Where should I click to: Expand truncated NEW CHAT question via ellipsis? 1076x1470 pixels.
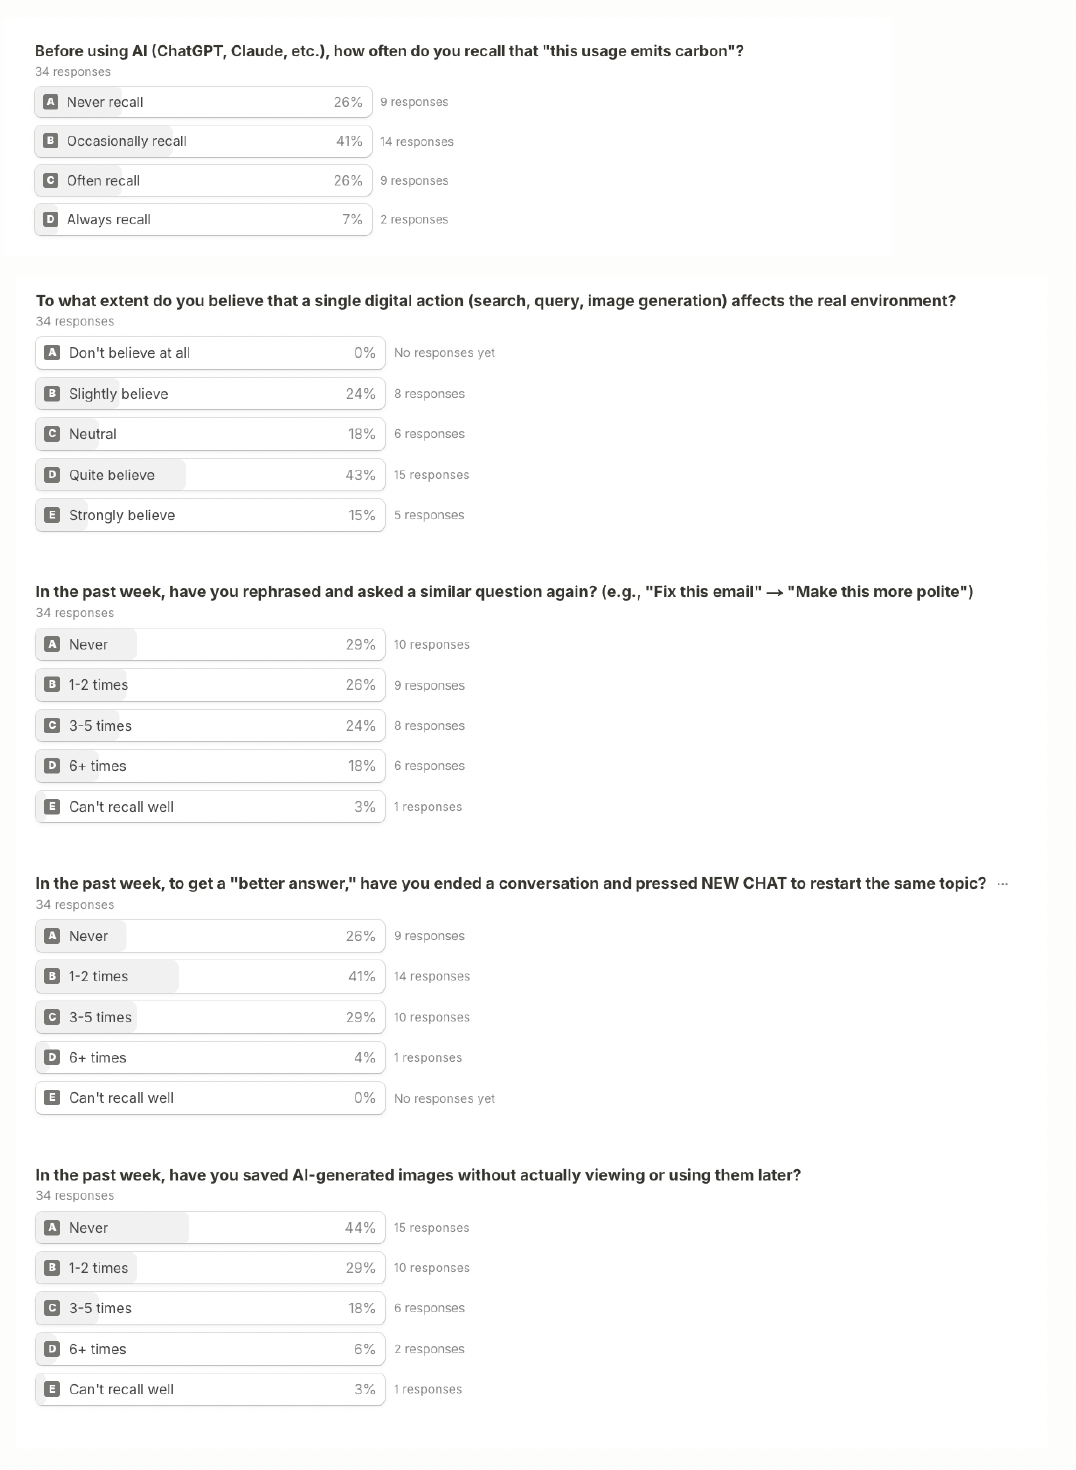click(1003, 884)
